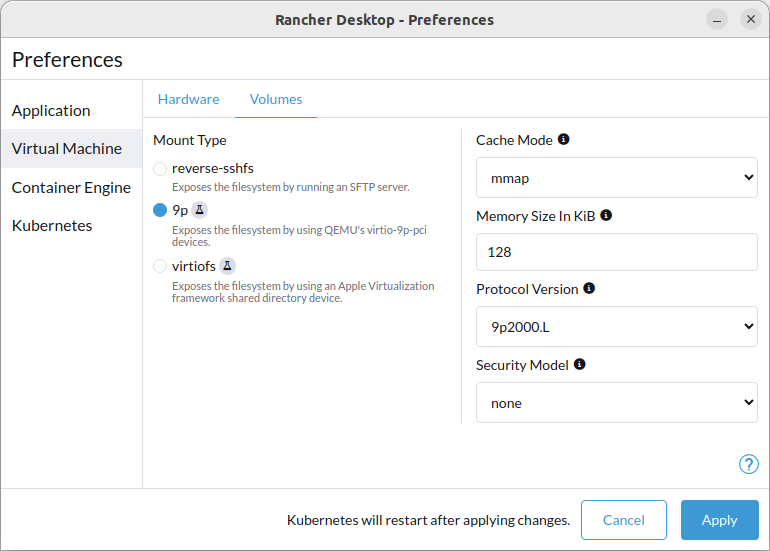Apply the preference changes
Viewport: 770px width, 551px height.
point(719,520)
